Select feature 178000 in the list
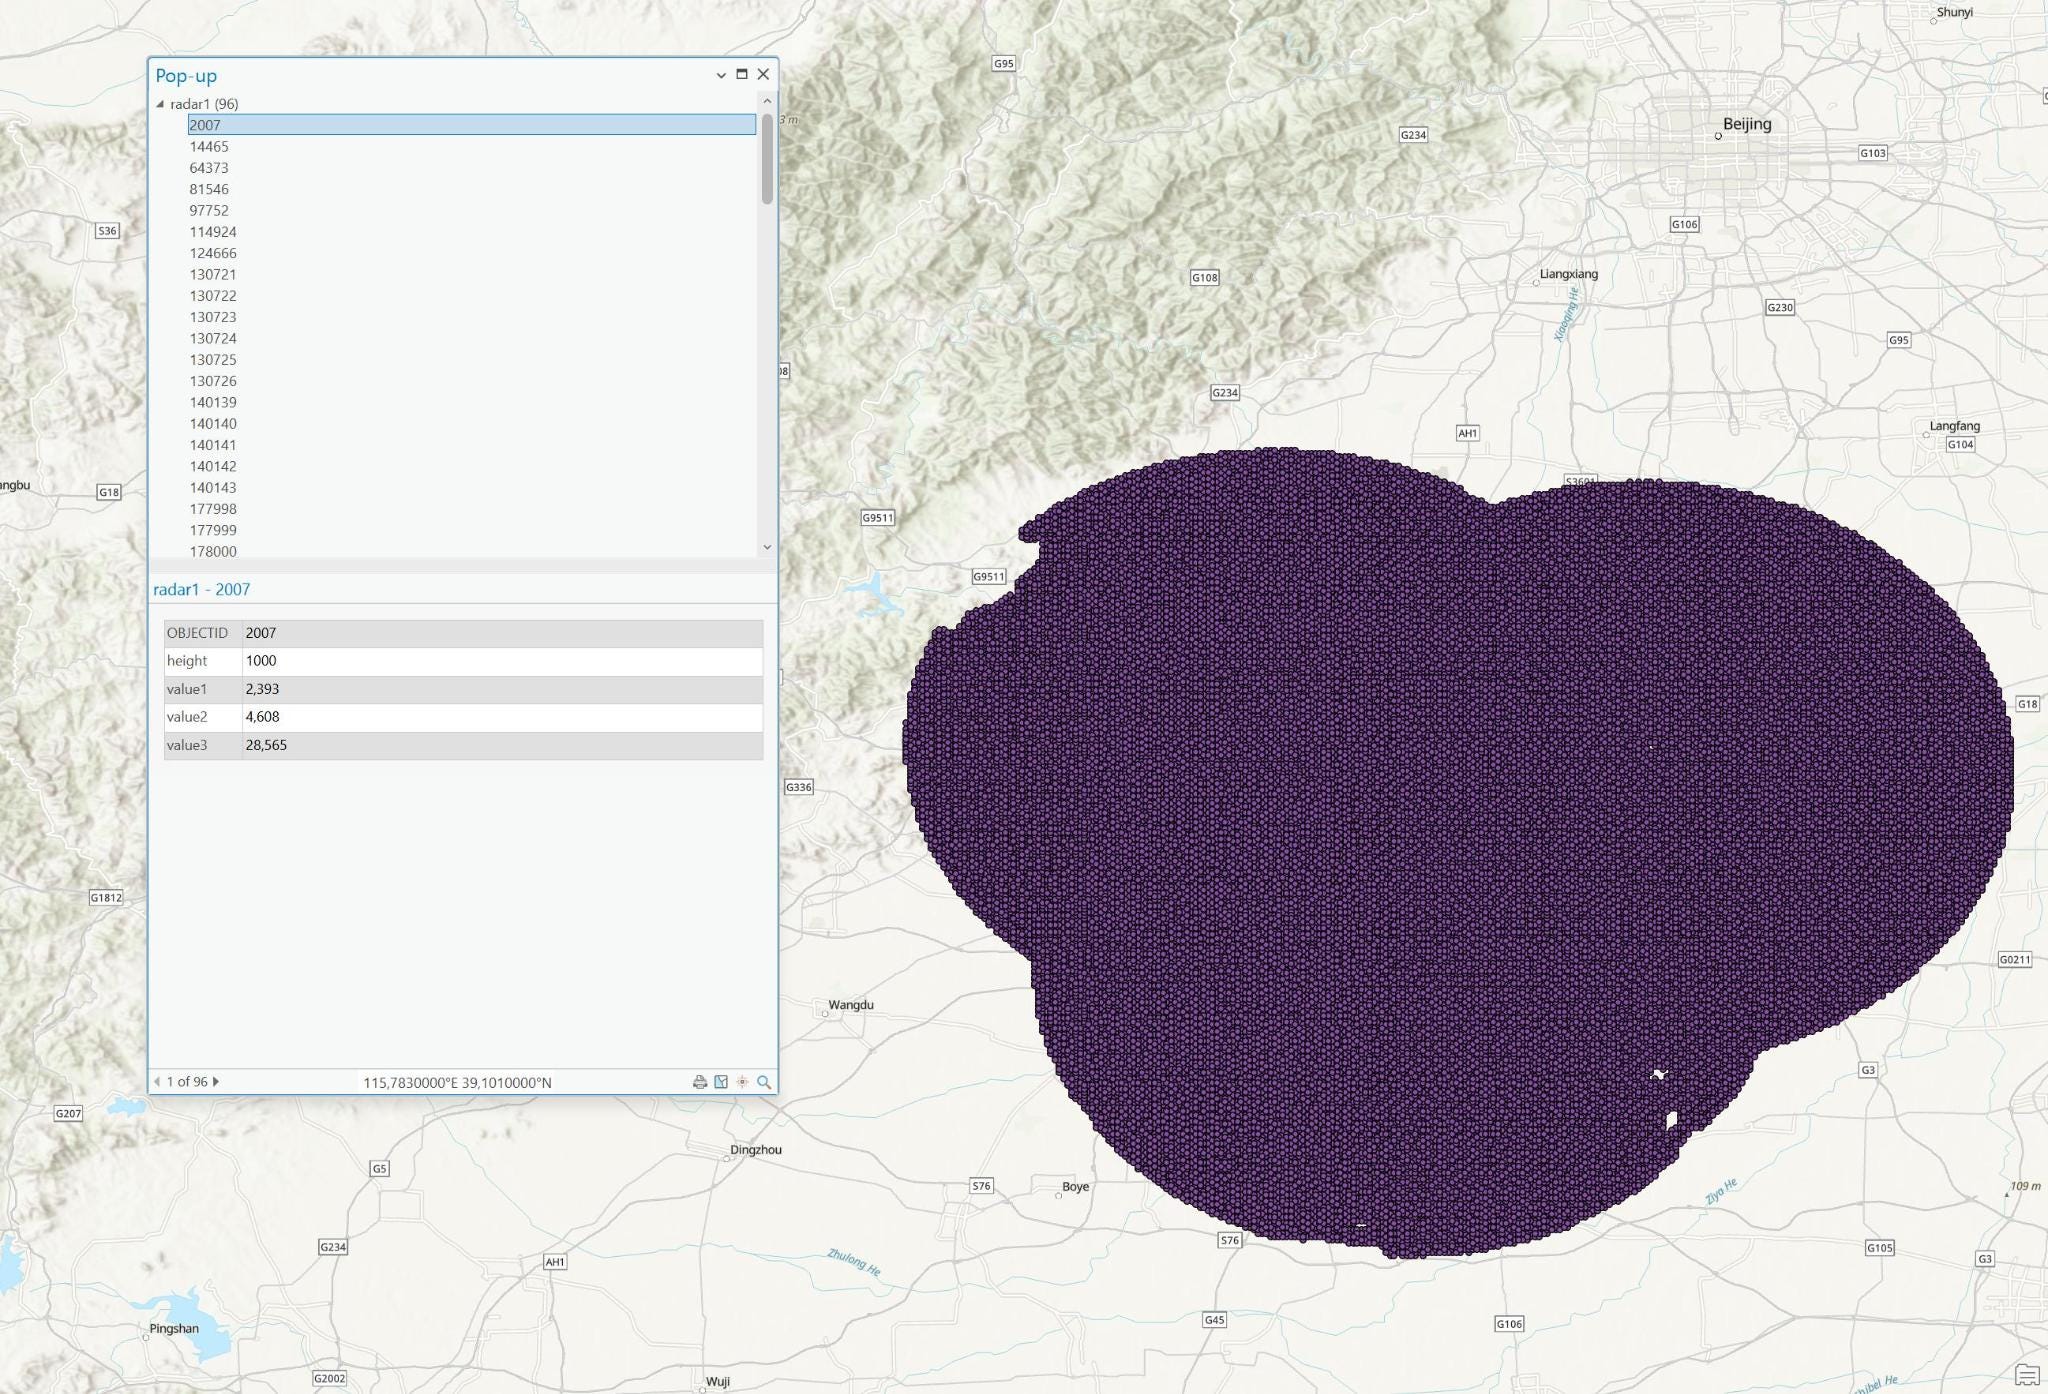This screenshot has height=1394, width=2048. pos(213,552)
